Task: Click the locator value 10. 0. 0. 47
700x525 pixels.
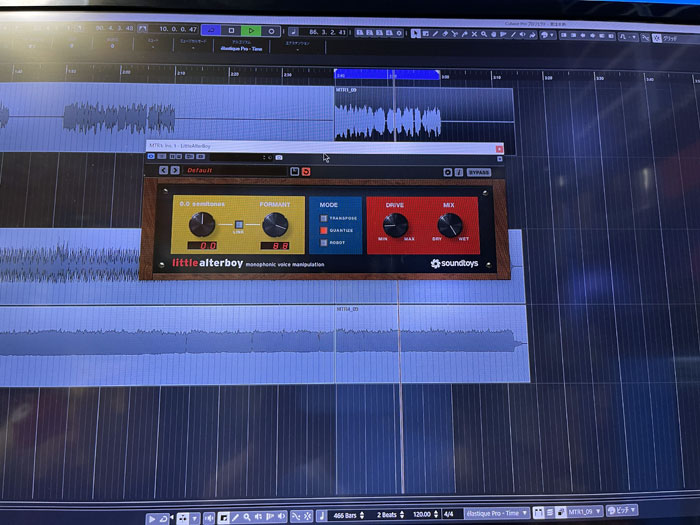Action: pyautogui.click(x=178, y=29)
